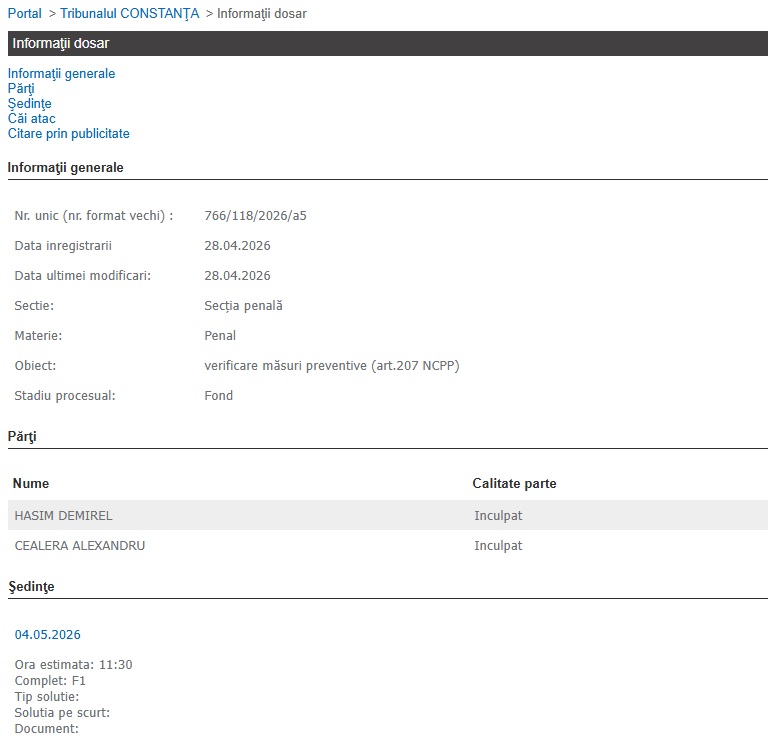This screenshot has height=742, width=778.
Task: Go to the Căi atac link
Action: [x=31, y=119]
